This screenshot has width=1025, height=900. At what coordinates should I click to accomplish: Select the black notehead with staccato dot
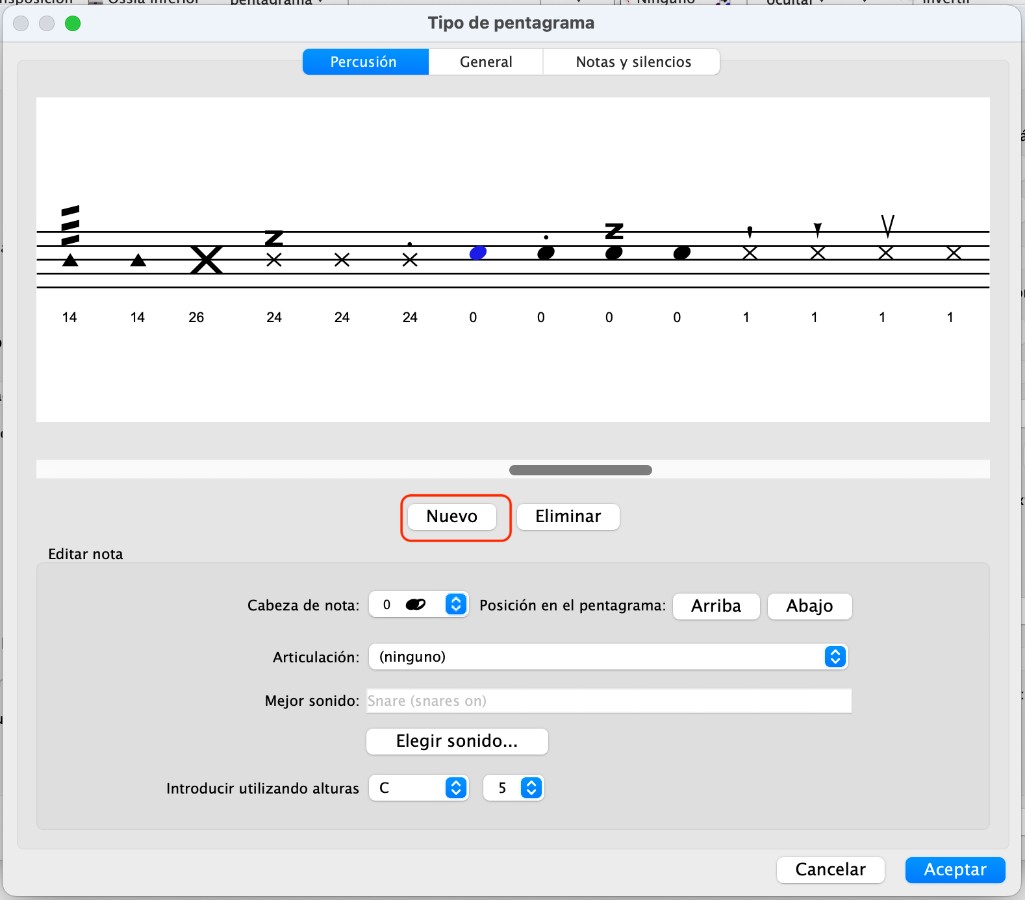pyautogui.click(x=546, y=253)
